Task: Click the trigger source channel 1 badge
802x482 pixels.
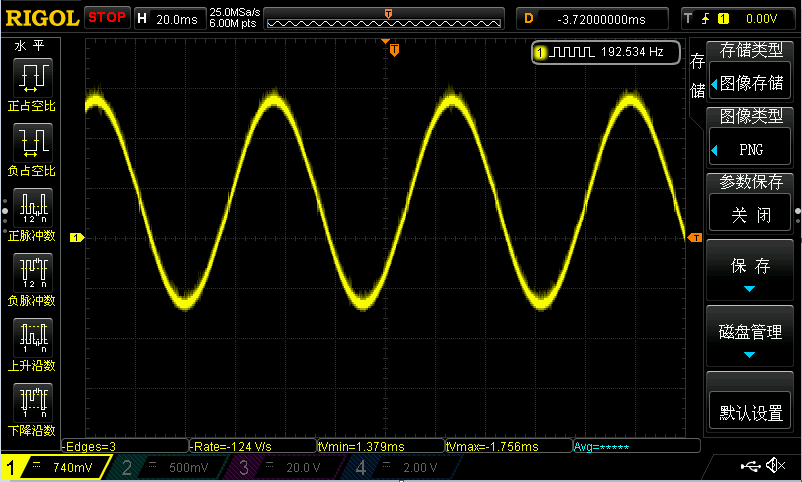Action: pos(723,19)
